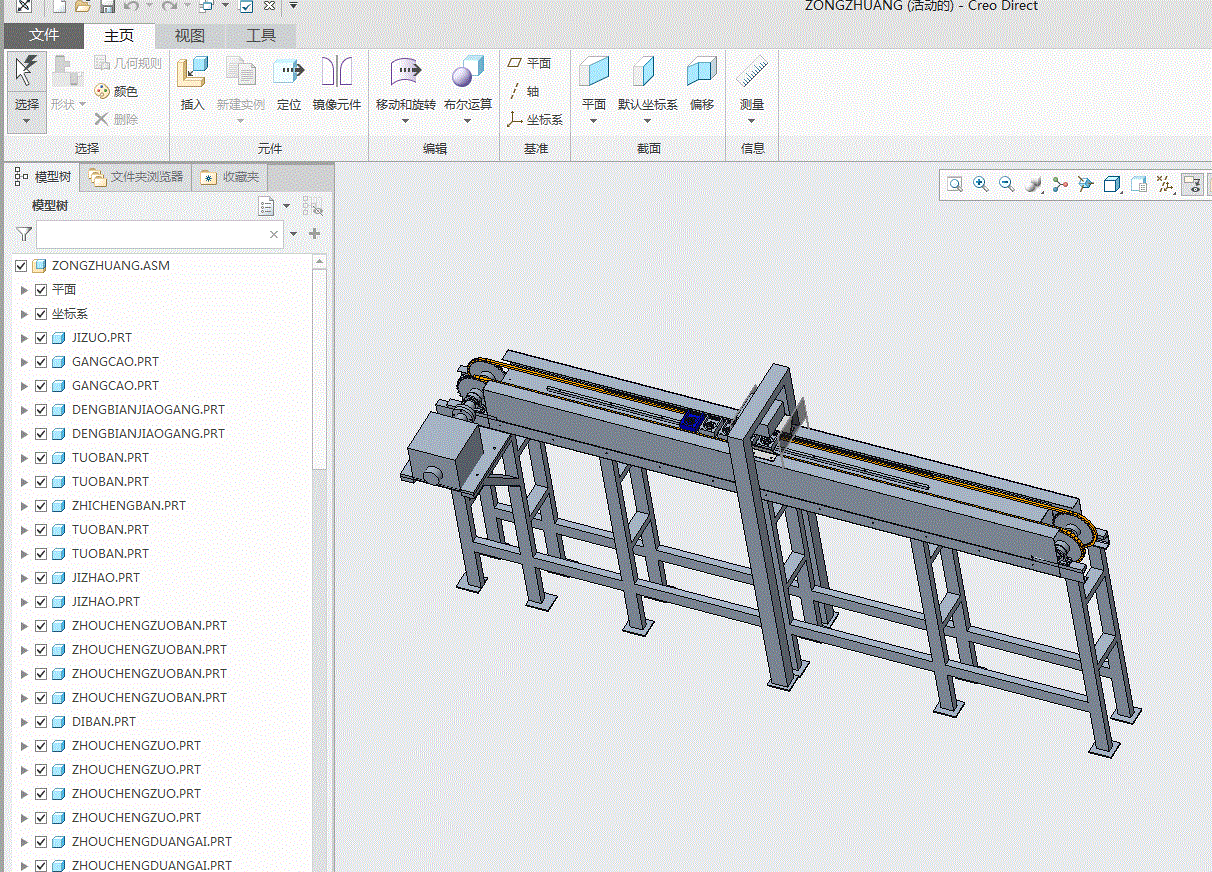Toggle the DIBAN.PRT visibility checkbox
1212x872 pixels.
(x=41, y=722)
